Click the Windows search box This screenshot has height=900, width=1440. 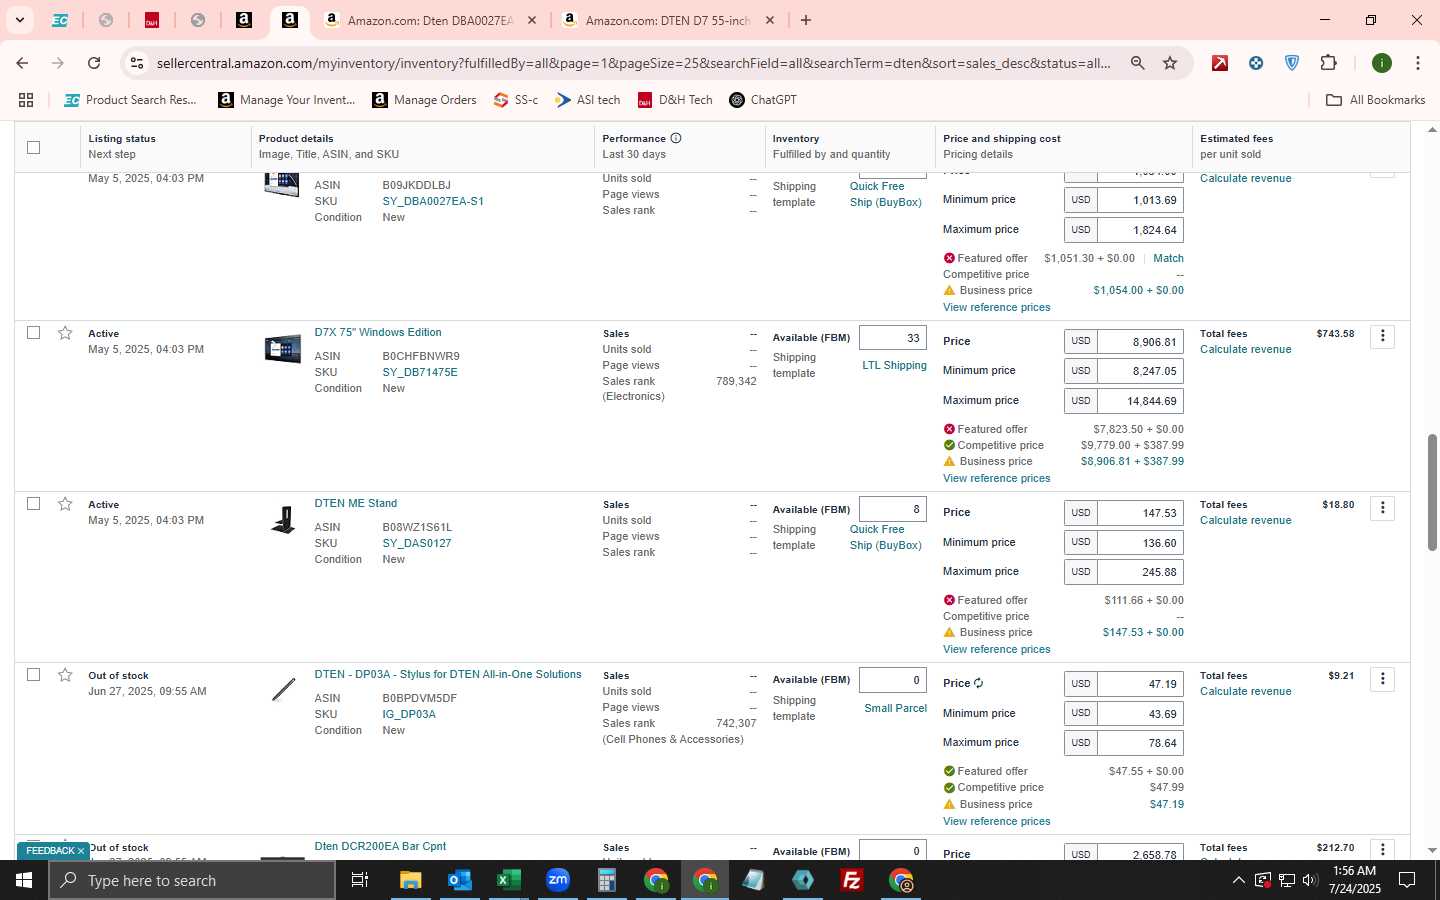pyautogui.click(x=192, y=880)
